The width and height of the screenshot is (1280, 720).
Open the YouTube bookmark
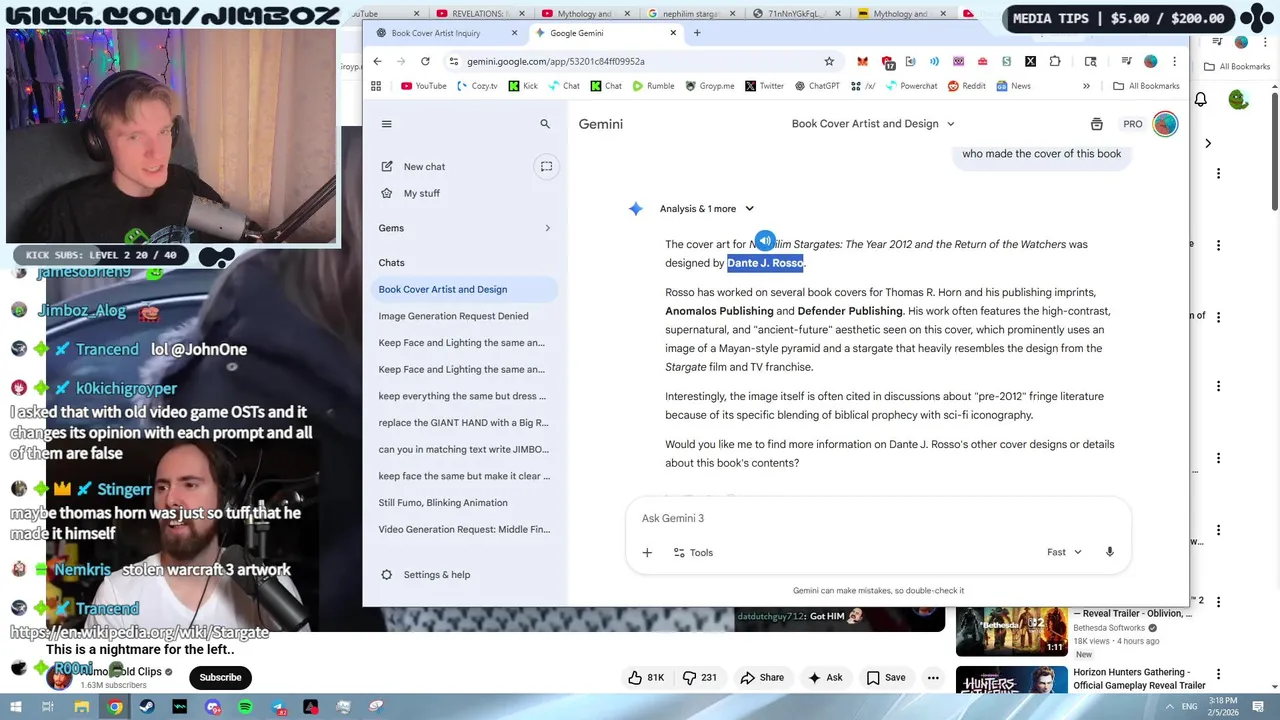[423, 86]
